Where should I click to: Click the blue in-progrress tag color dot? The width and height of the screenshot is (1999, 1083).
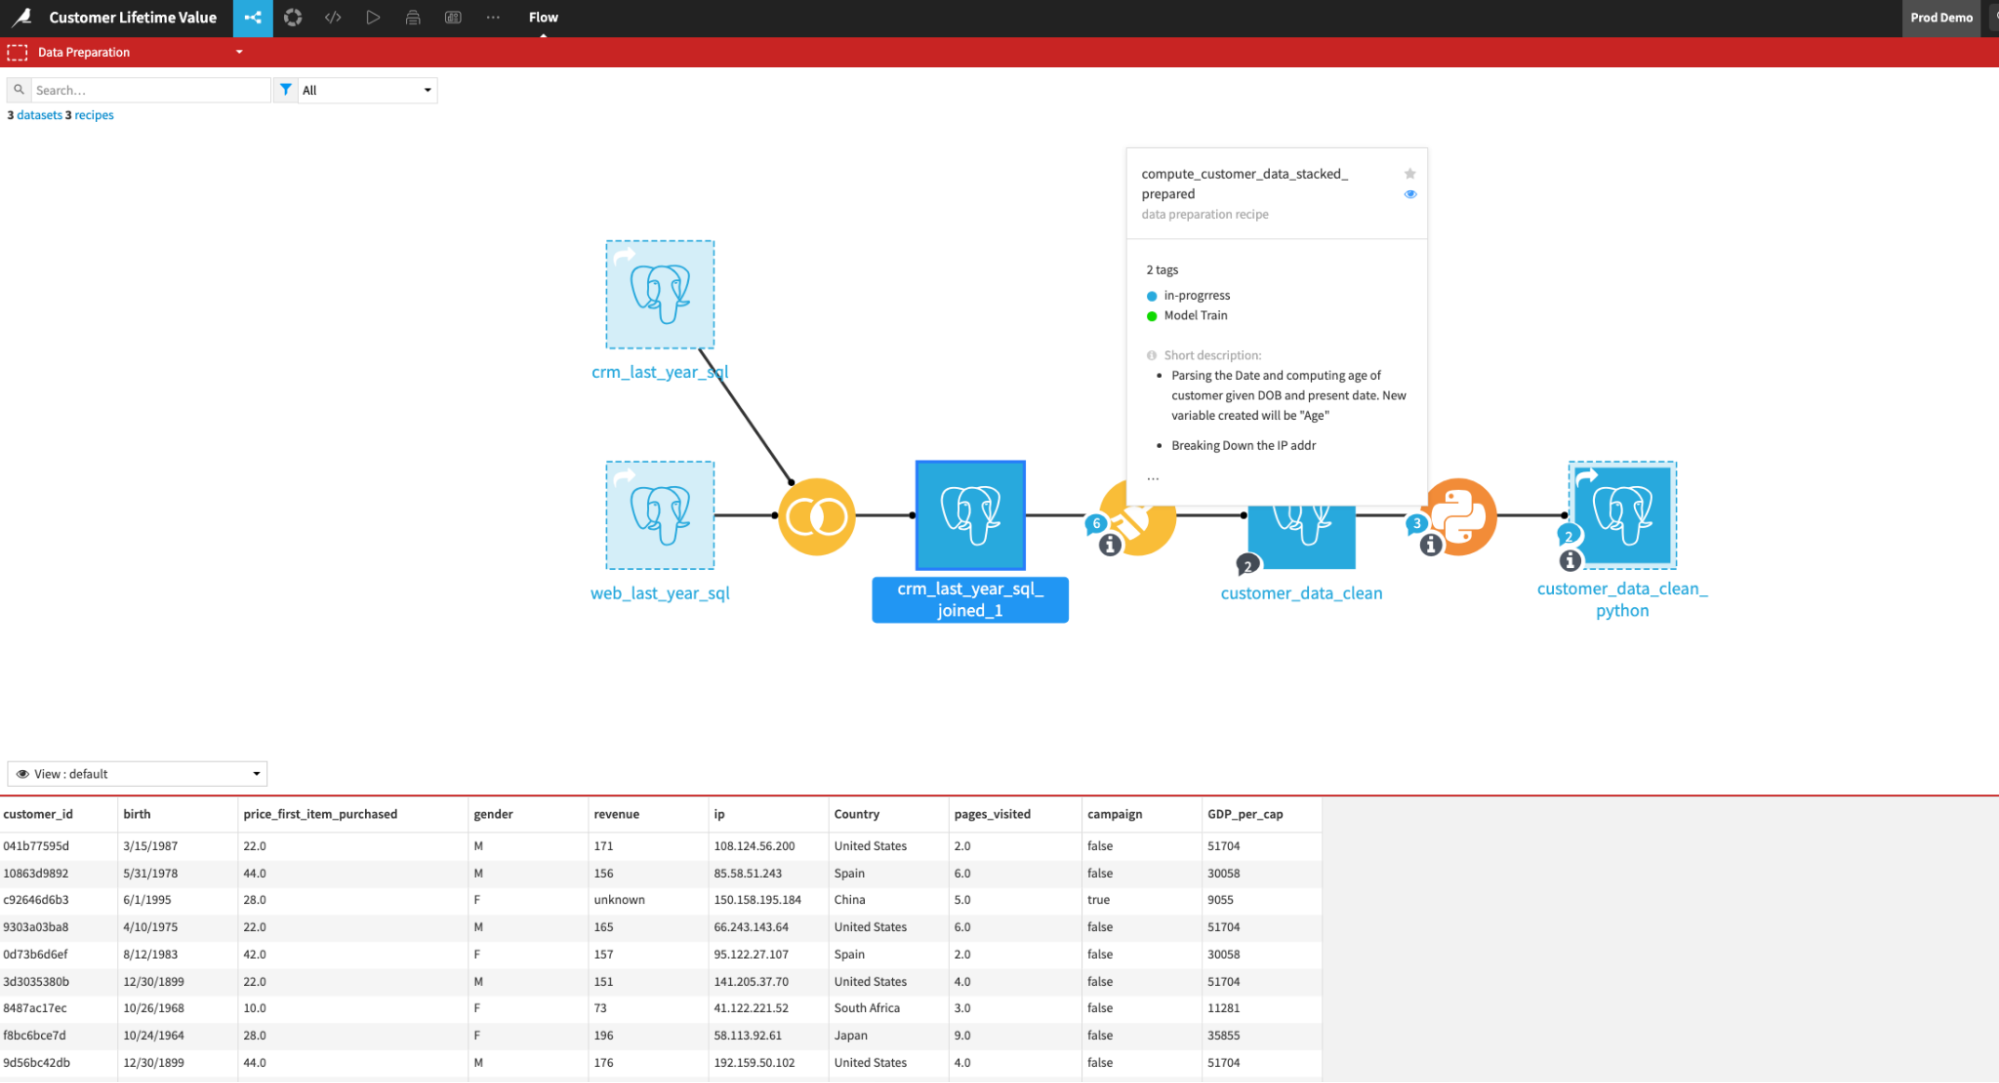[x=1152, y=295]
